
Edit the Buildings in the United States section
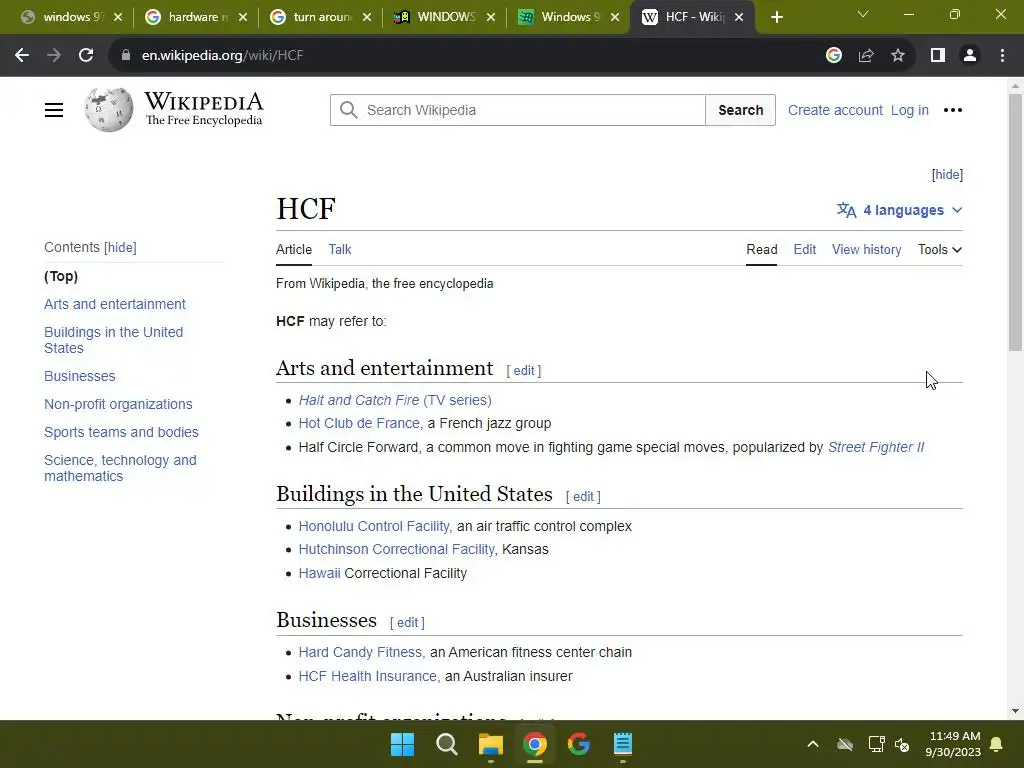click(x=583, y=497)
